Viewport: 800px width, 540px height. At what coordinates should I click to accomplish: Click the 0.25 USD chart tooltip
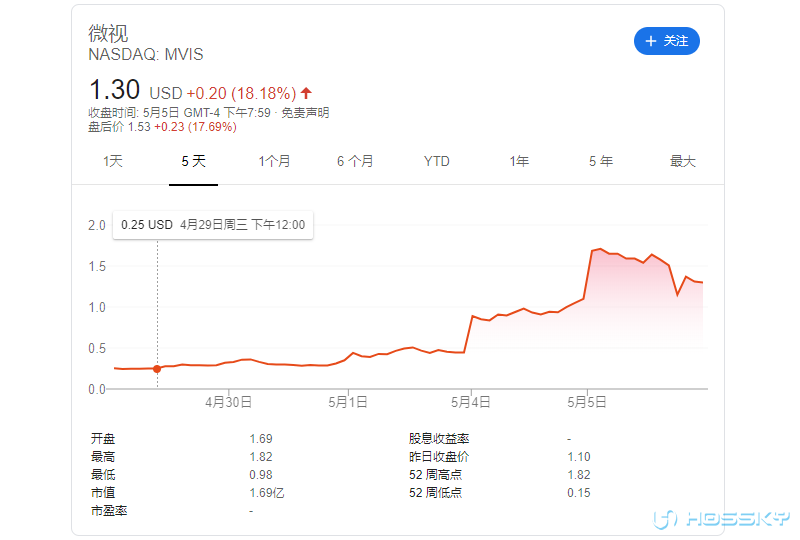coord(213,225)
